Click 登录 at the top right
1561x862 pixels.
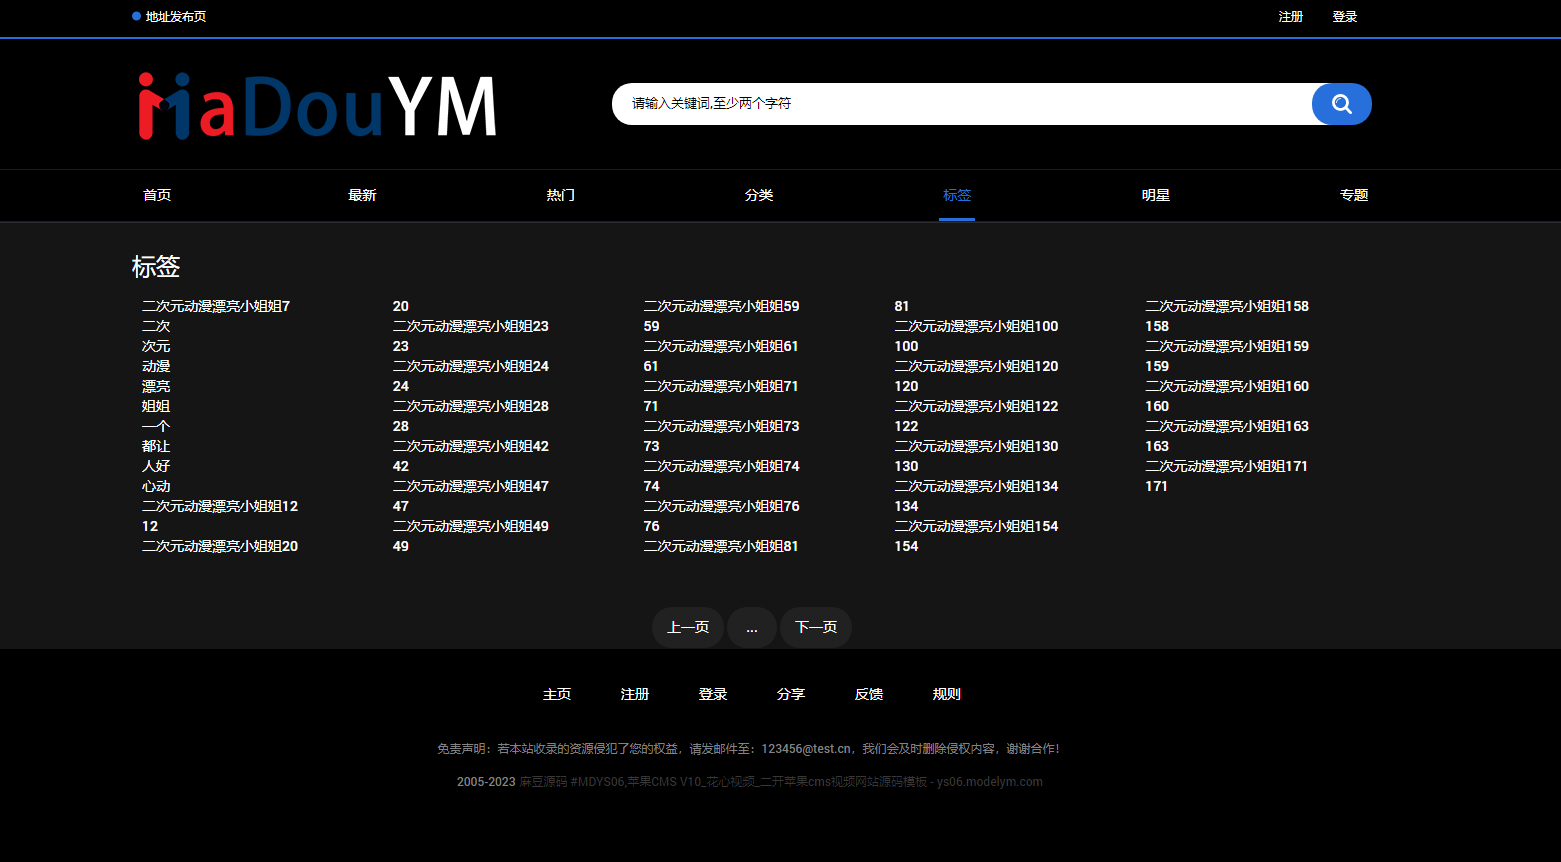point(1345,16)
